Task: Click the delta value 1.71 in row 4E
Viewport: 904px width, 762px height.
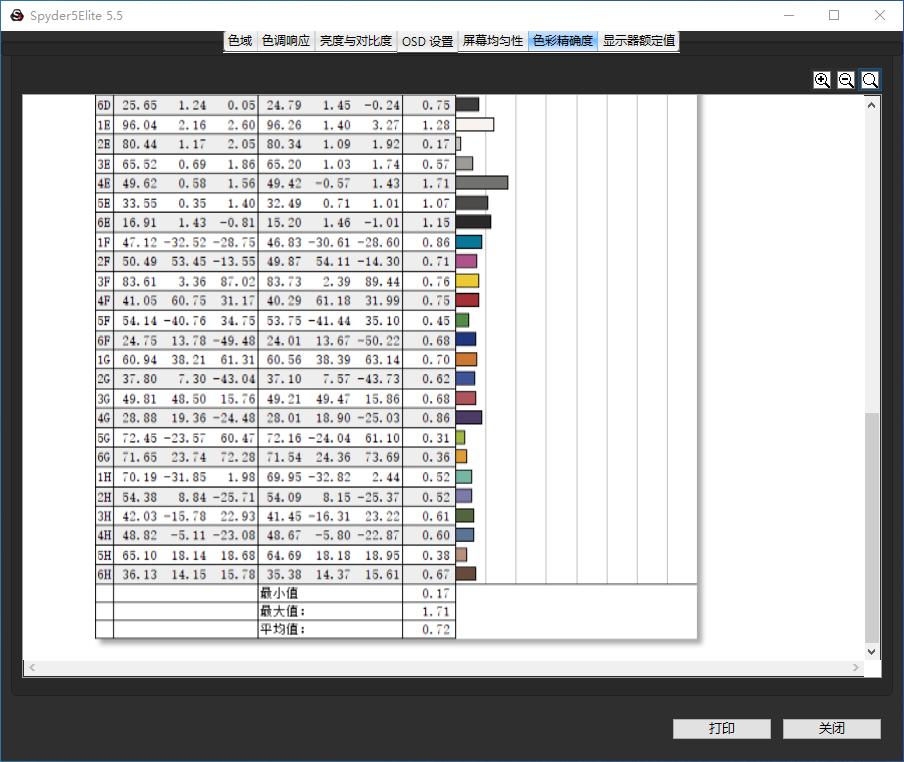Action: 436,183
